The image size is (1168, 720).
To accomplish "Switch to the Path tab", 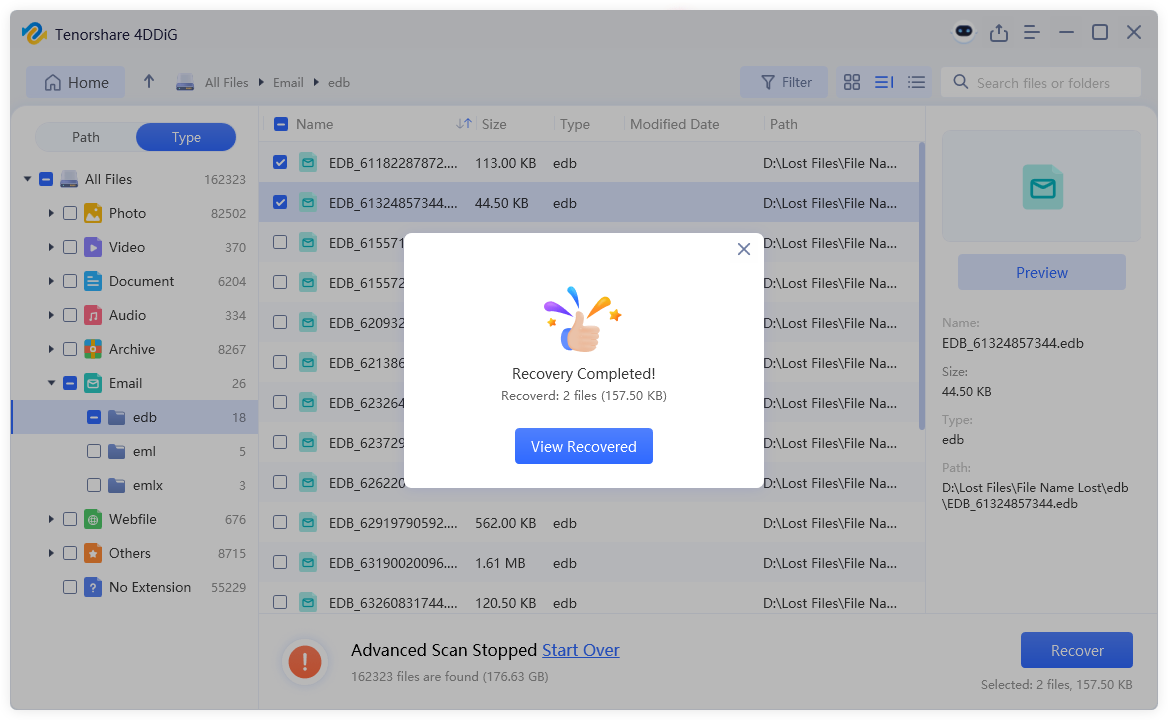I will 86,137.
